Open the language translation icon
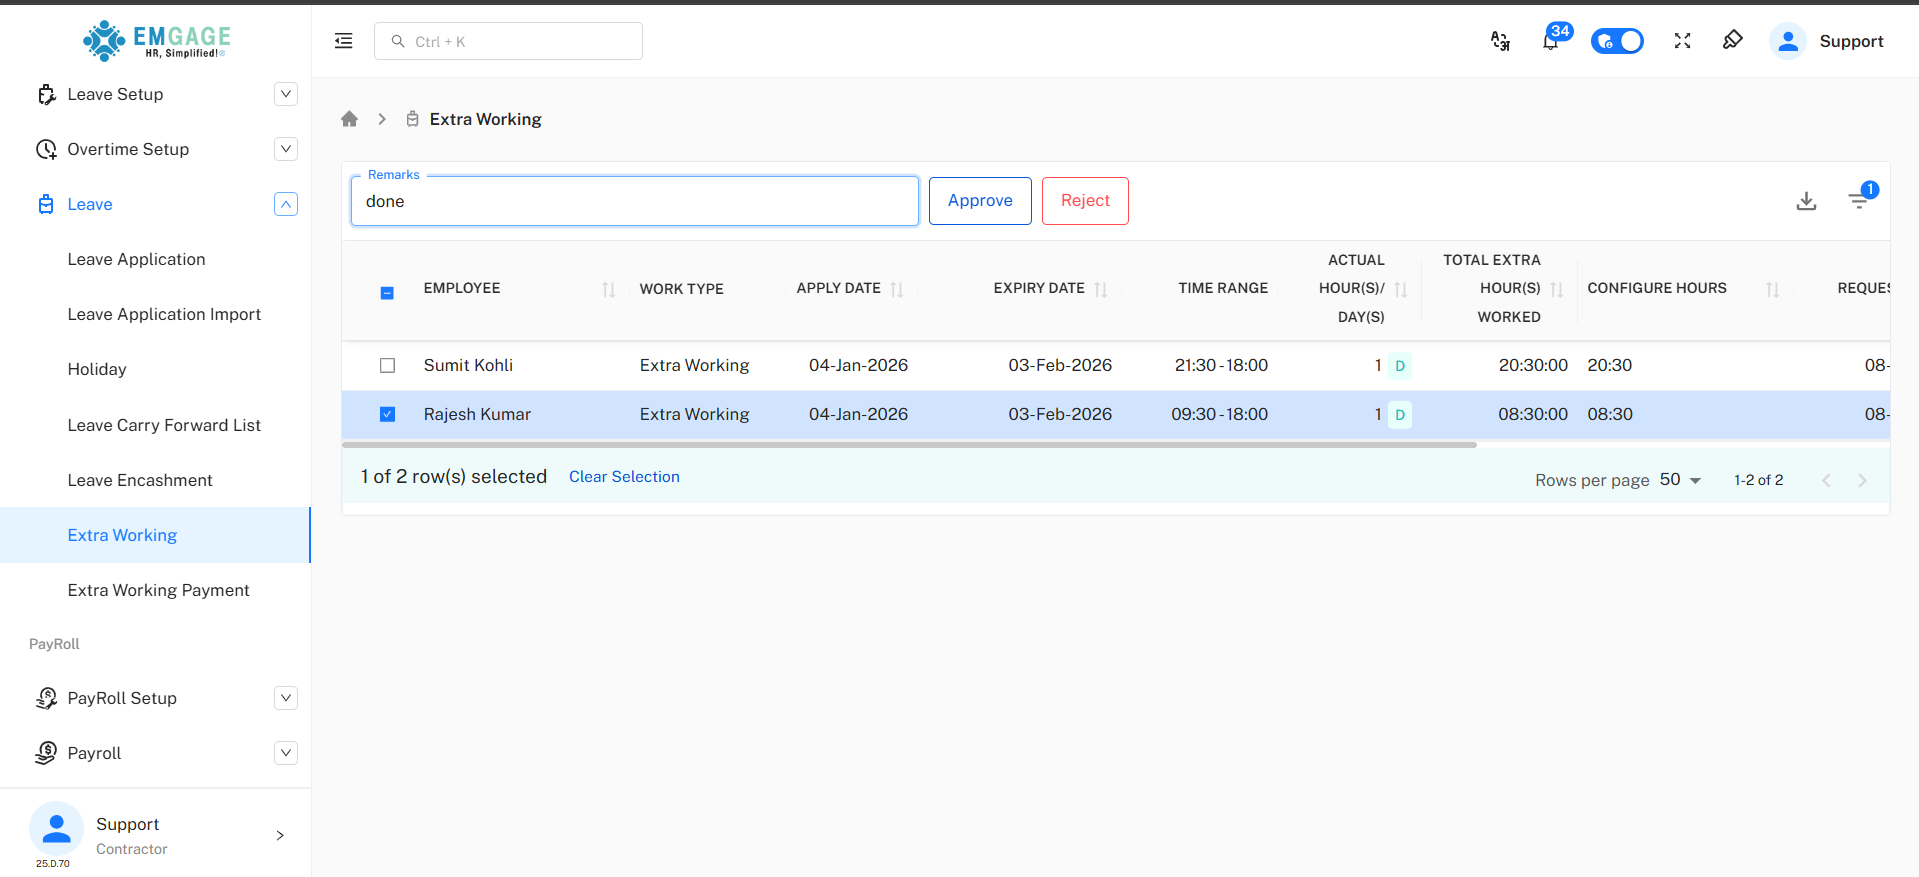This screenshot has width=1919, height=877. tap(1500, 41)
